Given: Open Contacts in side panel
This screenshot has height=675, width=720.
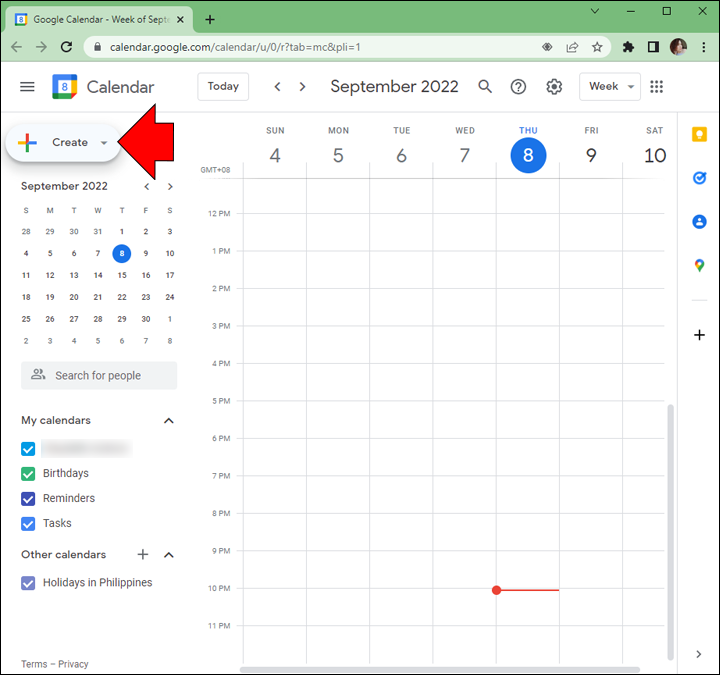Looking at the screenshot, I should pyautogui.click(x=699, y=222).
